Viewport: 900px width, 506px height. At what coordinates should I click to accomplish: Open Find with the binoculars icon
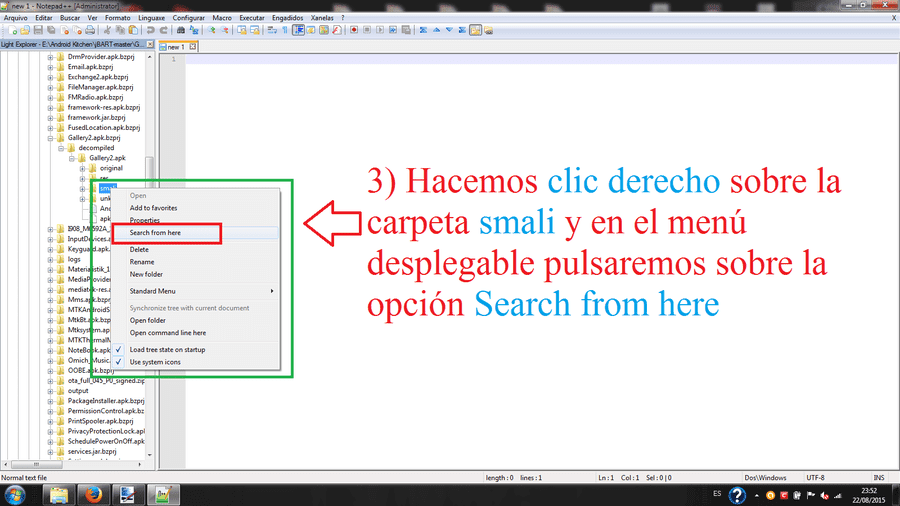pos(181,30)
